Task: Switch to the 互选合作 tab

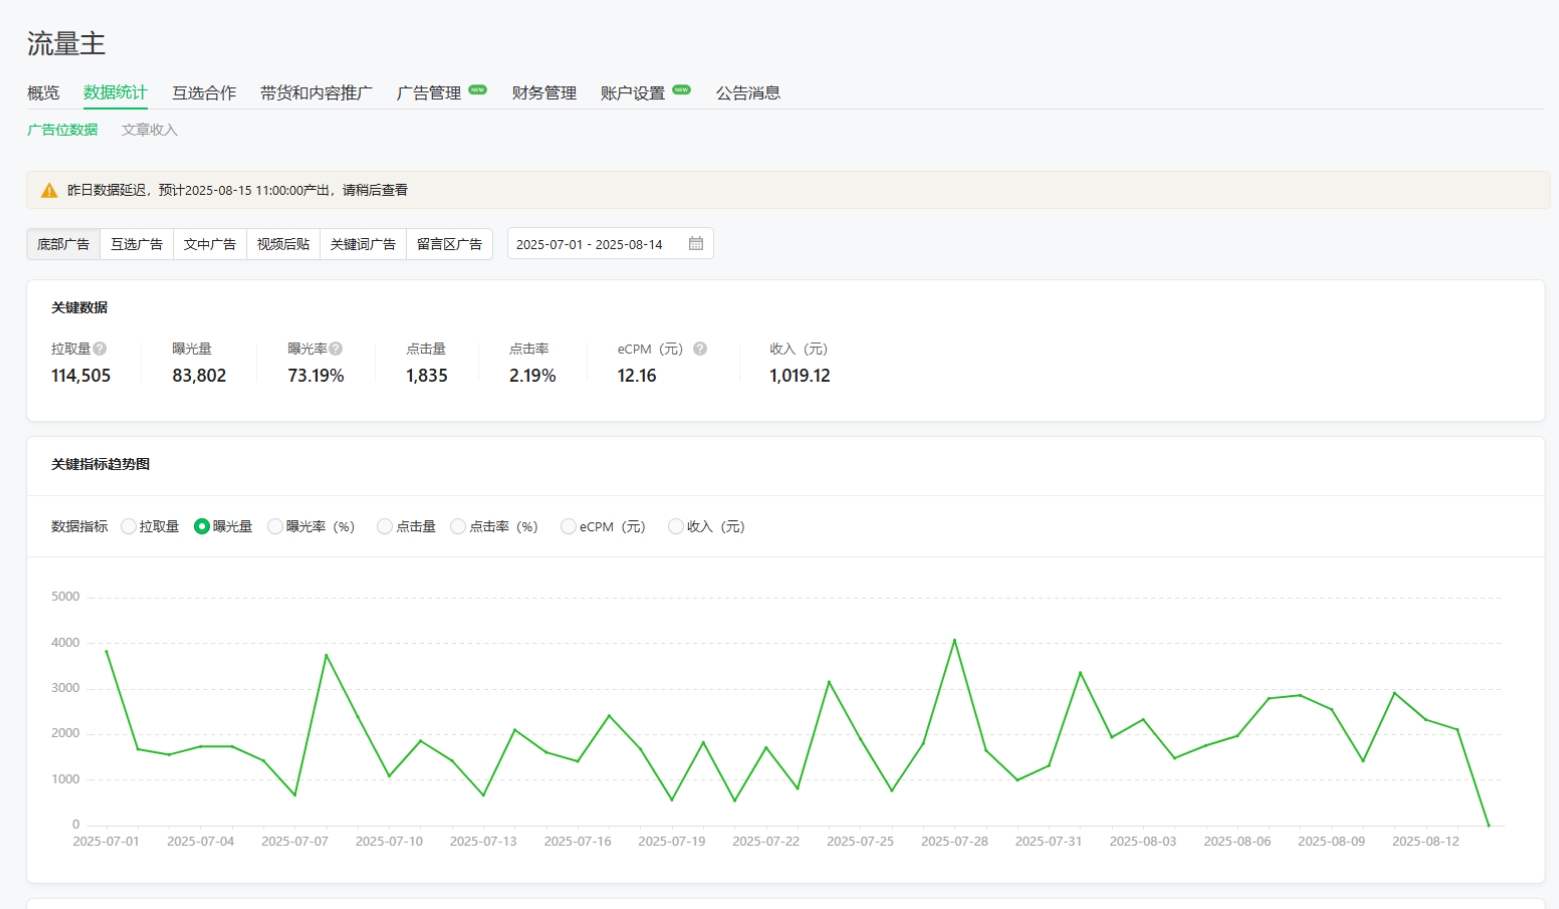Action: 204,93
